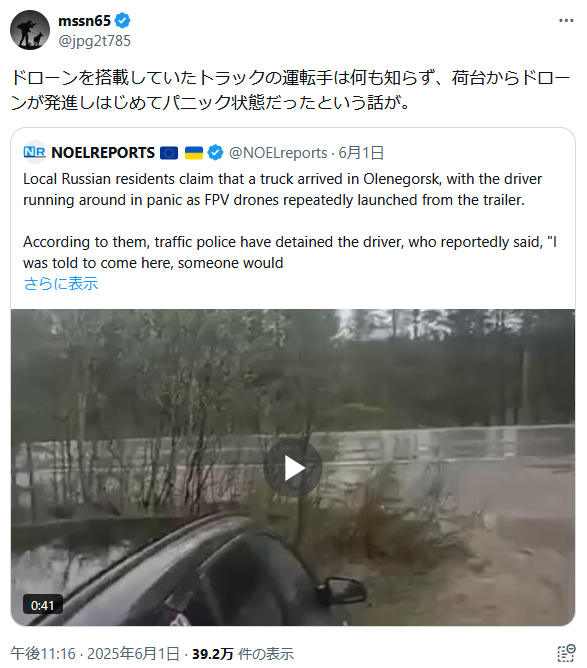
Task: Expand quoted tweet with さらに表示
Action: (x=60, y=283)
